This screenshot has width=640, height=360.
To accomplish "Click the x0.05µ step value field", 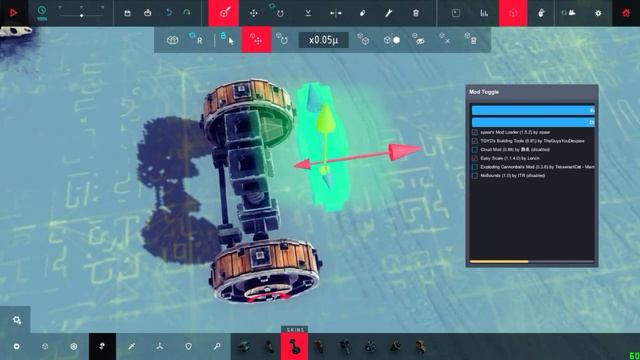I will coord(324,40).
